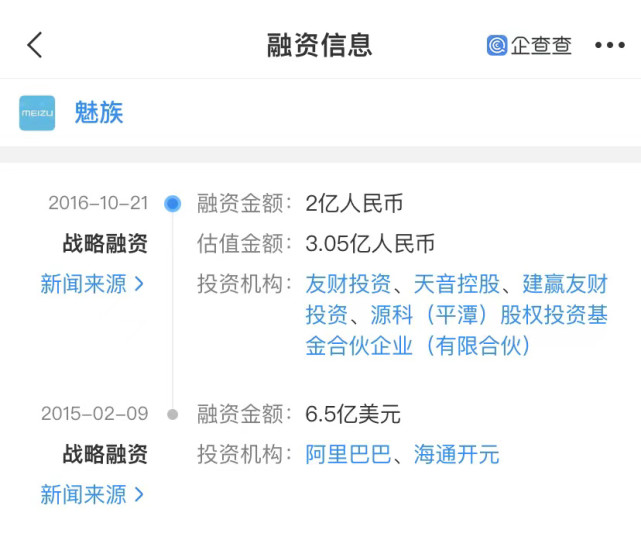Viewport: 641px width, 540px height.
Task: Tap the 融资信息 page title
Action: (320, 45)
